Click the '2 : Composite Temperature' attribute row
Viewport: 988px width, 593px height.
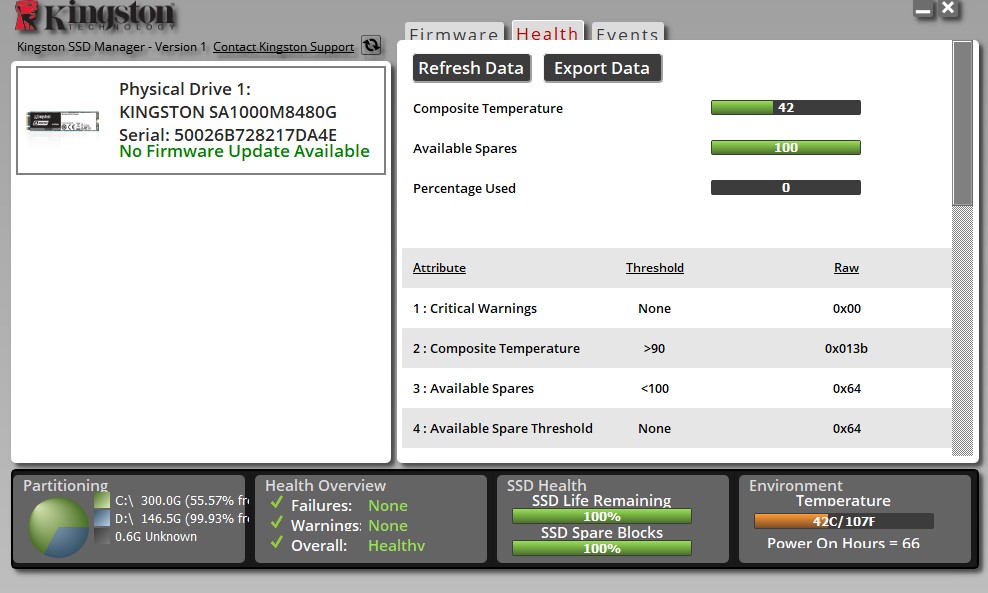676,348
